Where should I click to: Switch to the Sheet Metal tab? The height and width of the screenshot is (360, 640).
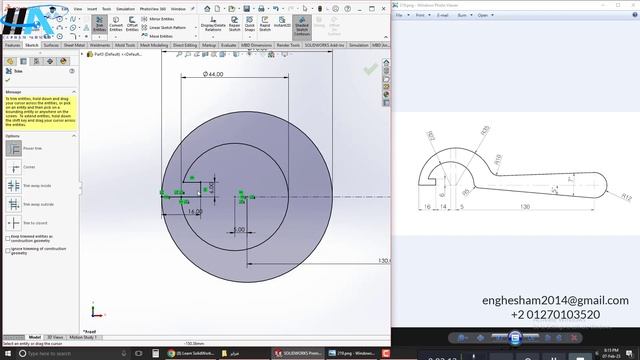(x=74, y=45)
